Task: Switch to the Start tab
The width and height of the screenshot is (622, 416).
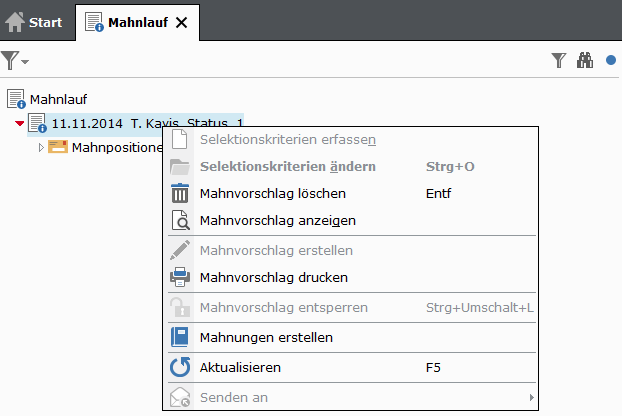Action: 35,21
